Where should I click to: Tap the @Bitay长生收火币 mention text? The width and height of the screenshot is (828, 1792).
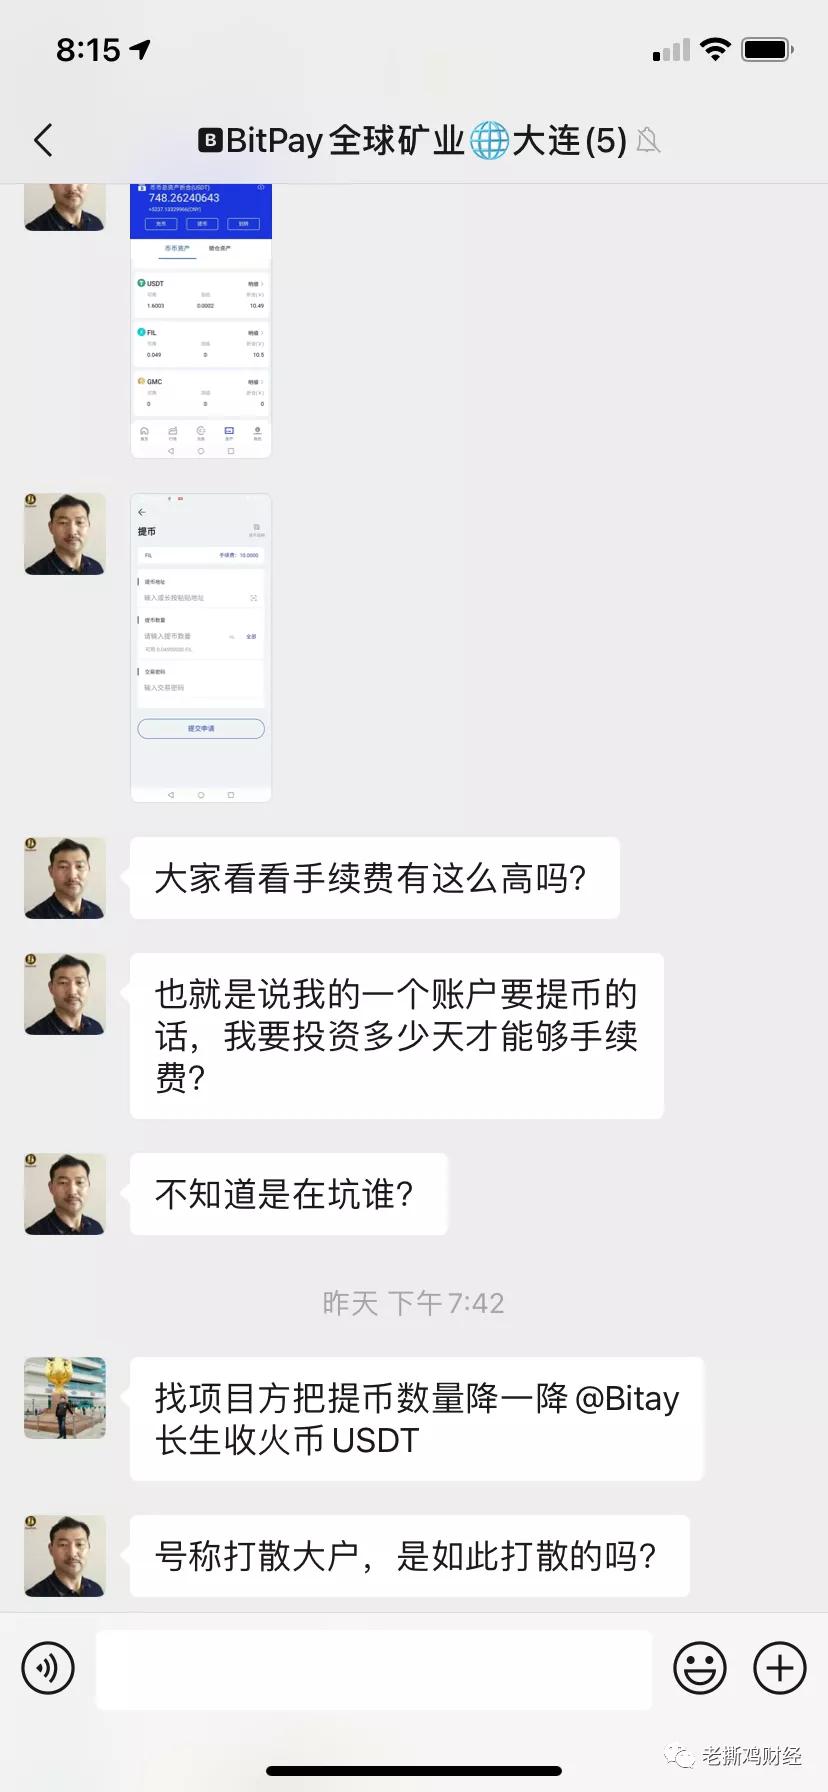click(417, 1419)
